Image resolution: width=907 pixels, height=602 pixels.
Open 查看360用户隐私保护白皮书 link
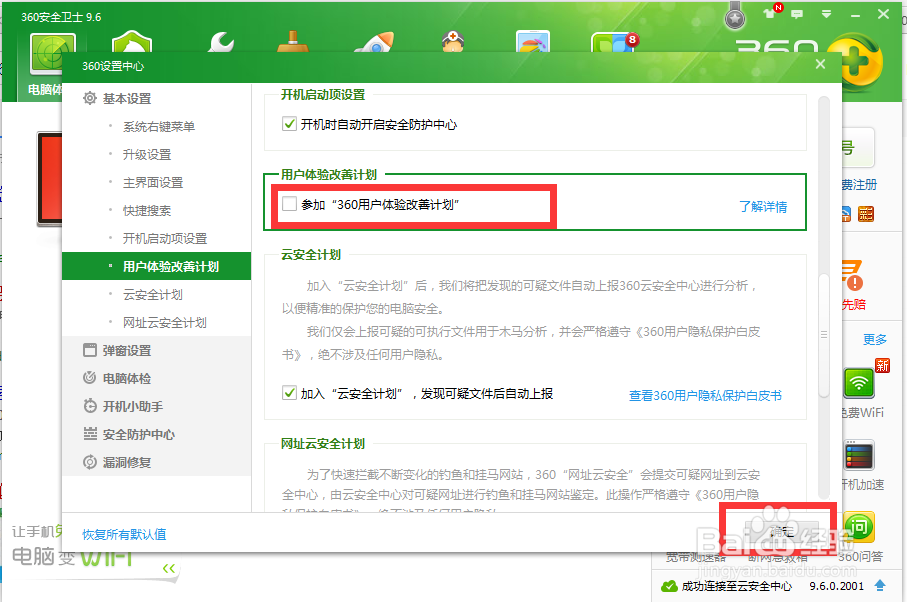tap(705, 396)
